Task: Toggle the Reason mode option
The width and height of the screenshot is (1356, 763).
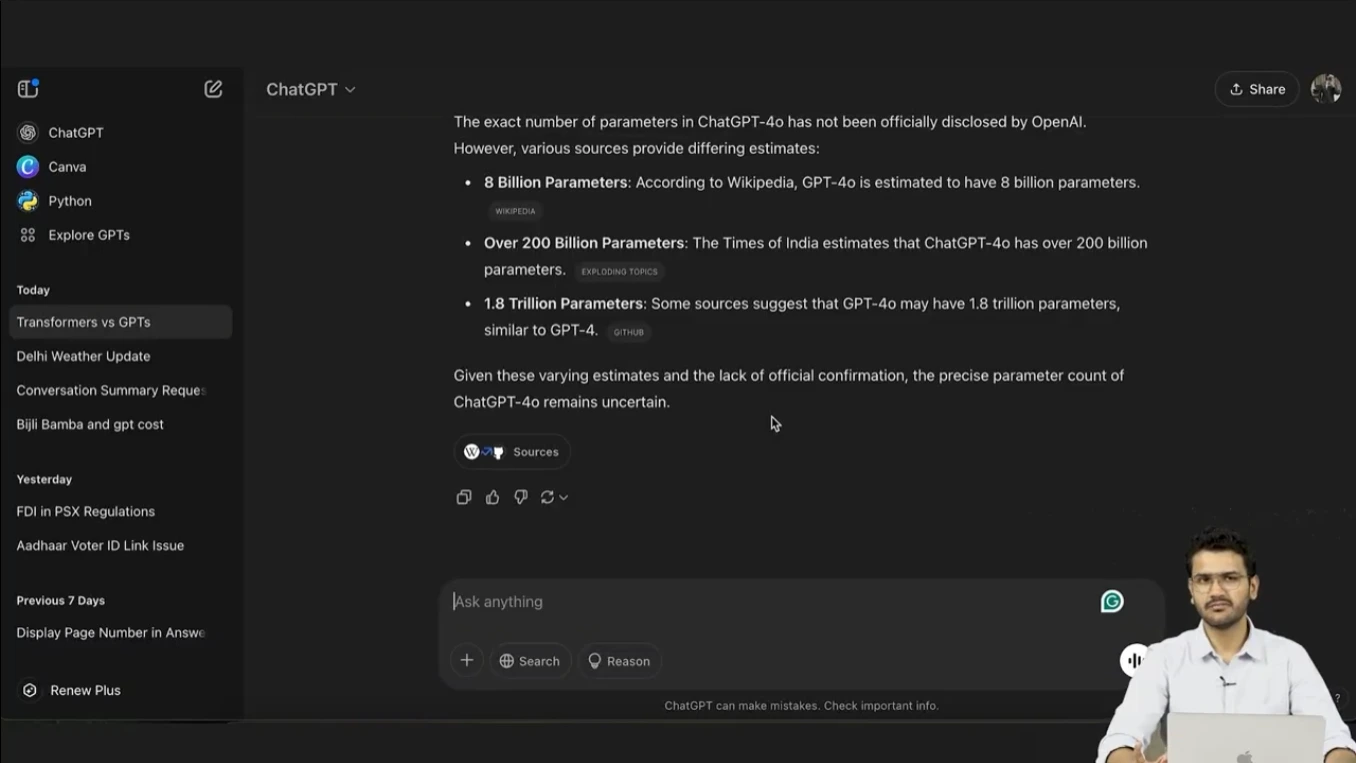Action: pyautogui.click(x=619, y=661)
